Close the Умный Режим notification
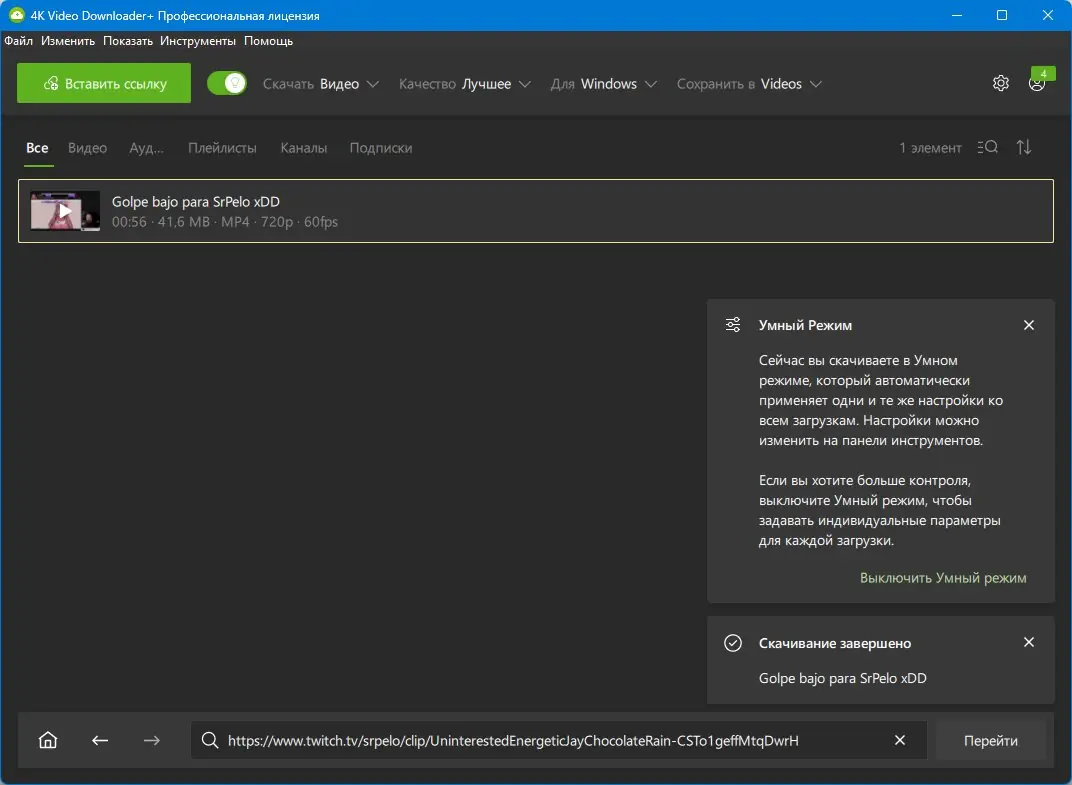1072x785 pixels. (x=1029, y=325)
